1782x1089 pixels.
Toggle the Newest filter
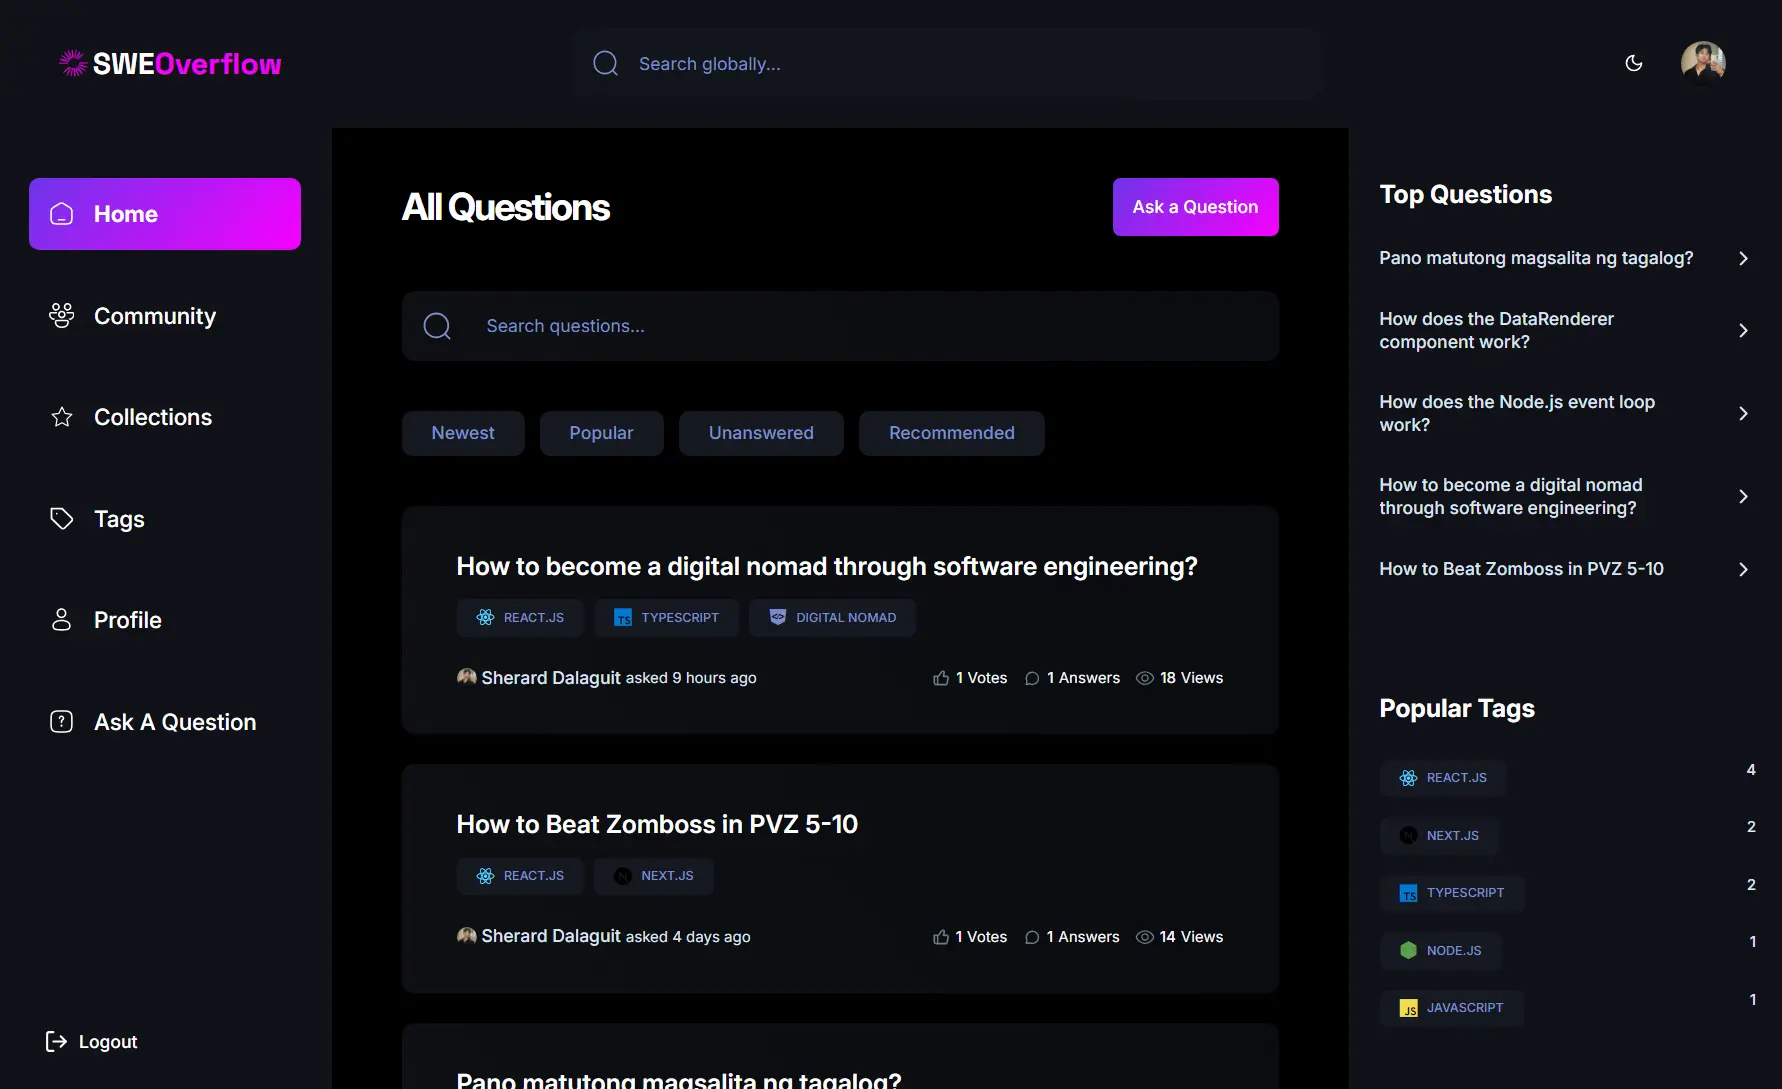point(463,433)
